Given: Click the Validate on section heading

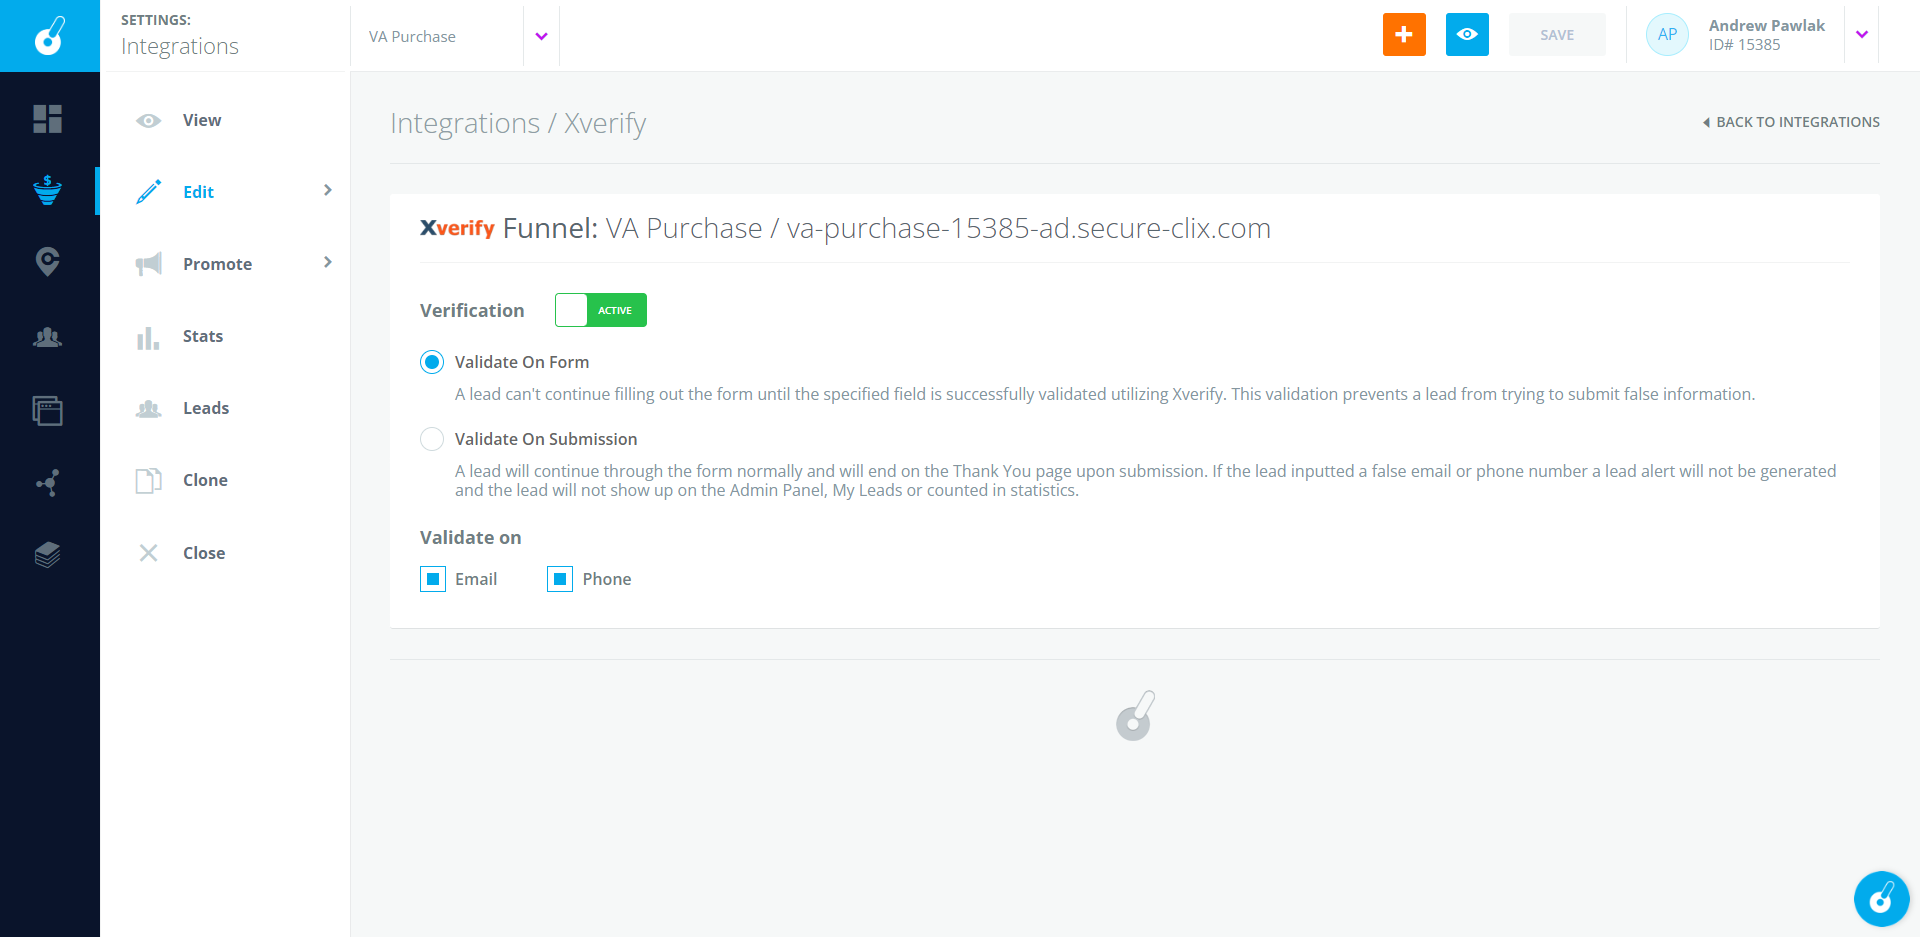Looking at the screenshot, I should [471, 538].
